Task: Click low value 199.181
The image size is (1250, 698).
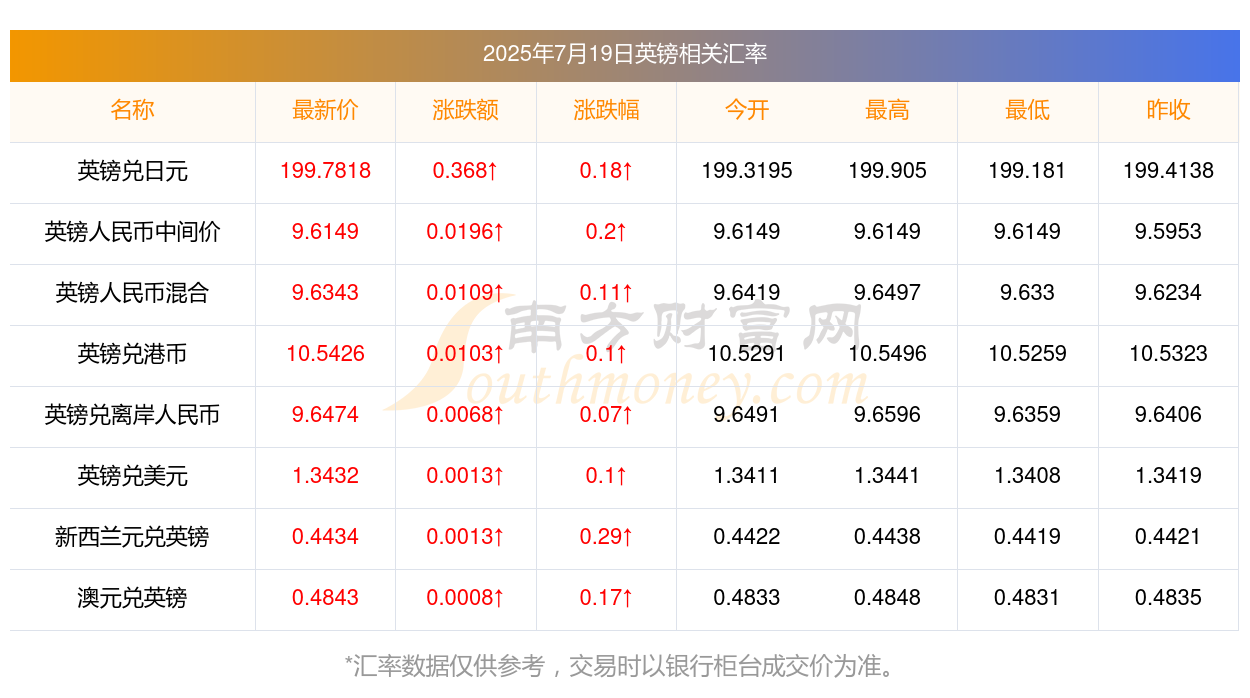Action: (x=1027, y=171)
